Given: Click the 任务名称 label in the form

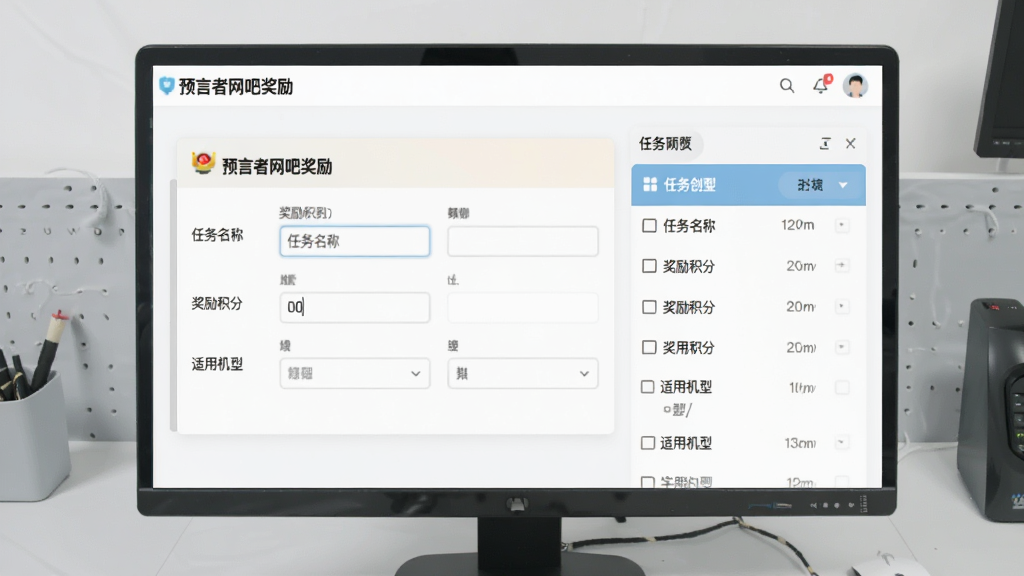Looking at the screenshot, I should pyautogui.click(x=217, y=235).
